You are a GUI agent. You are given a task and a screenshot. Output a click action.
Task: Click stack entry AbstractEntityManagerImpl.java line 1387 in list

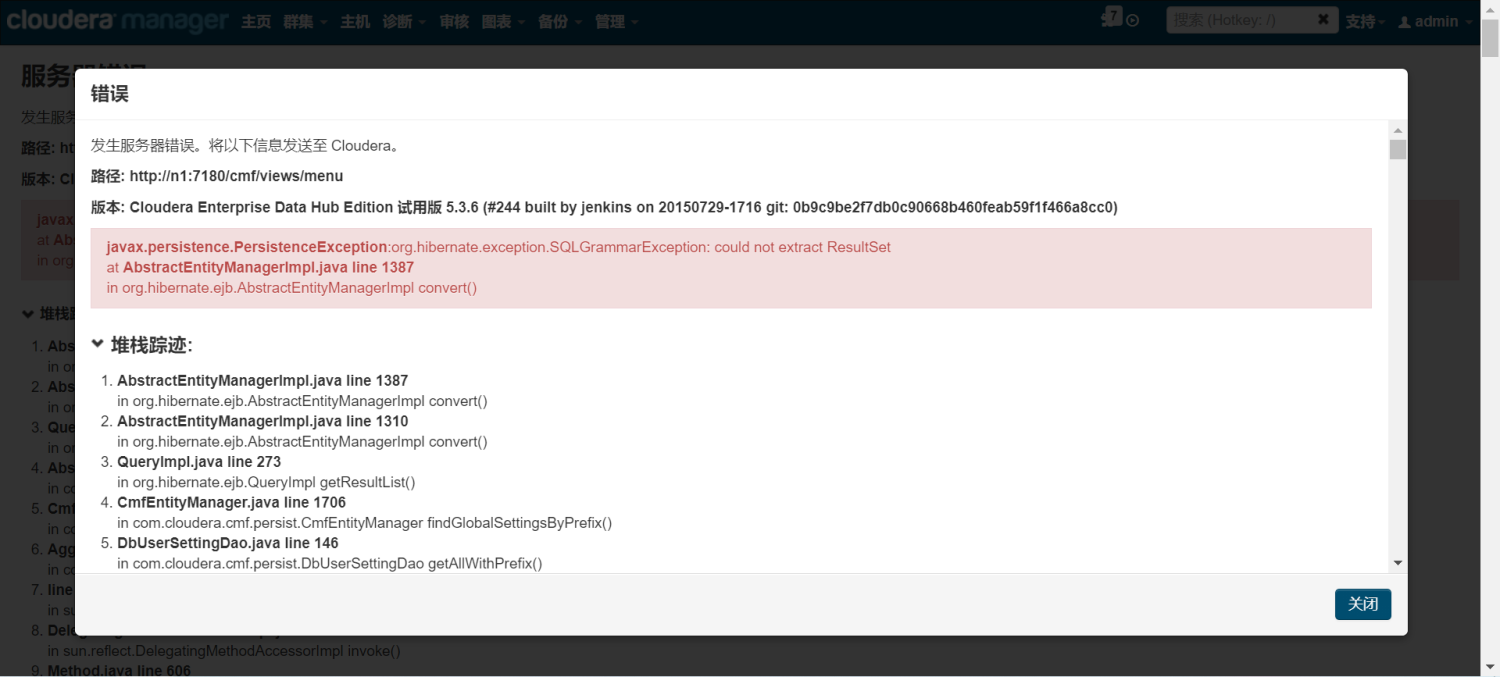(262, 381)
